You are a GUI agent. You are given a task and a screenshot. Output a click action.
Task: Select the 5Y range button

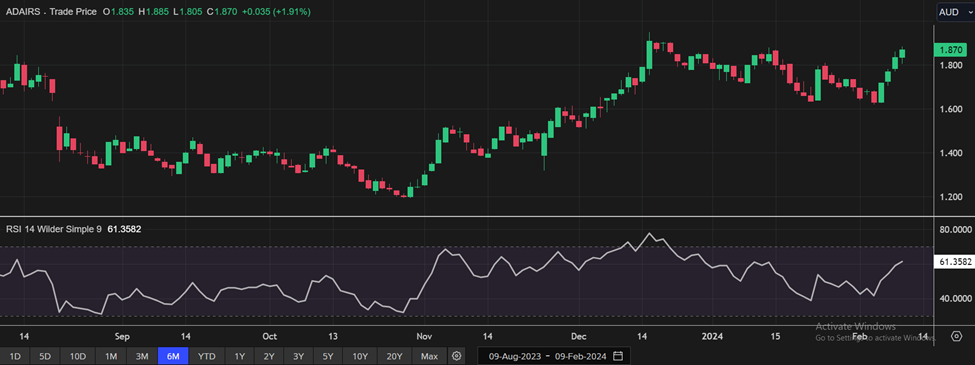point(328,356)
